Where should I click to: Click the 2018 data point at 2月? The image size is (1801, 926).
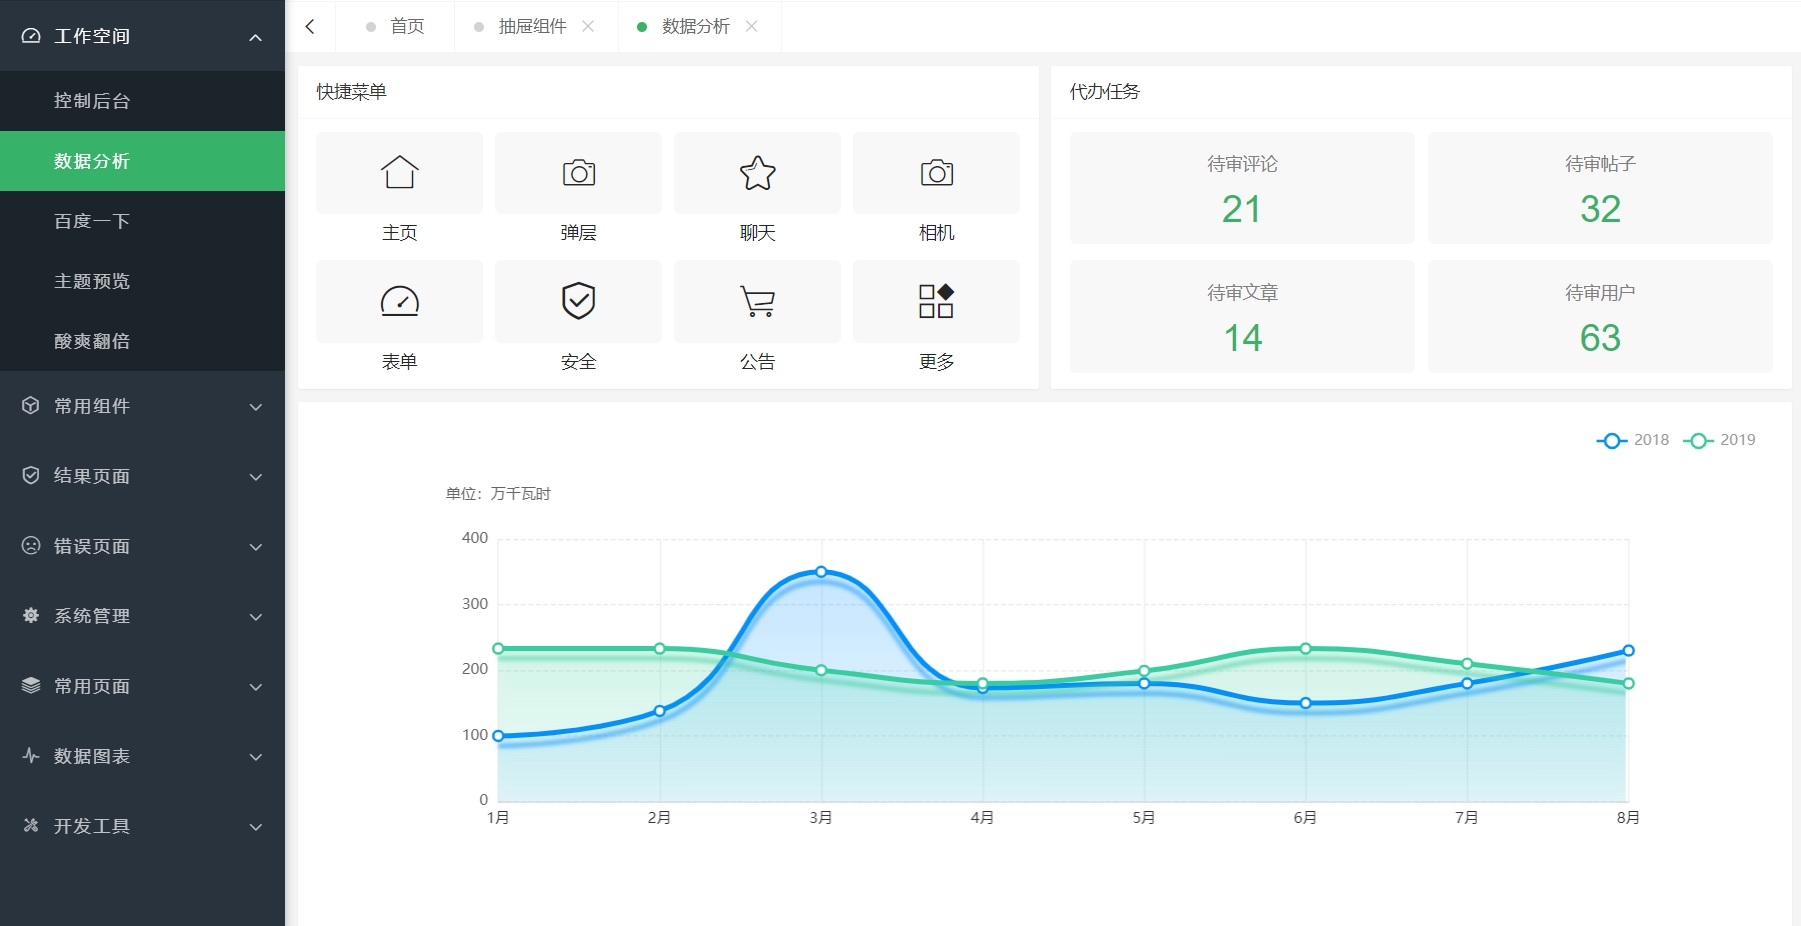[x=660, y=711]
